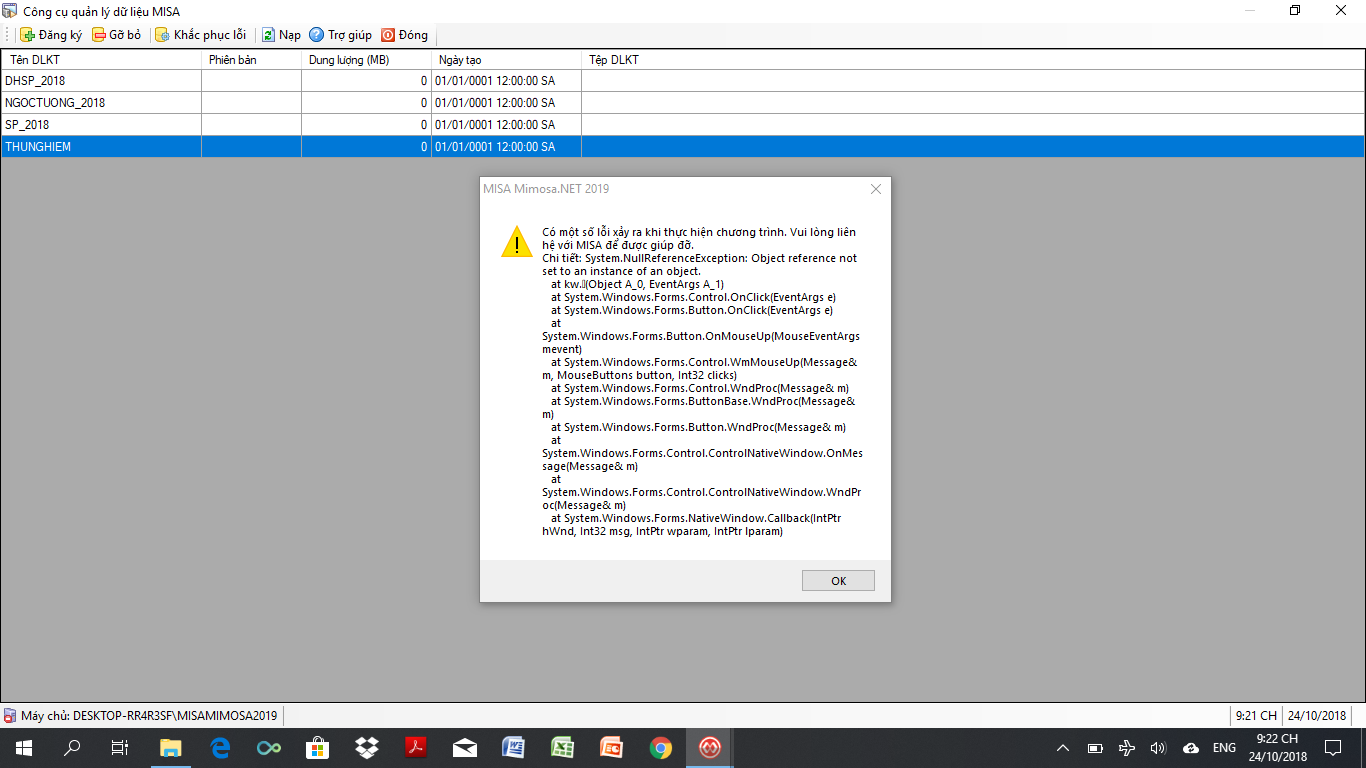Viewport: 1366px width, 768px height.
Task: Open the Windows Start menu
Action: [x=23, y=748]
